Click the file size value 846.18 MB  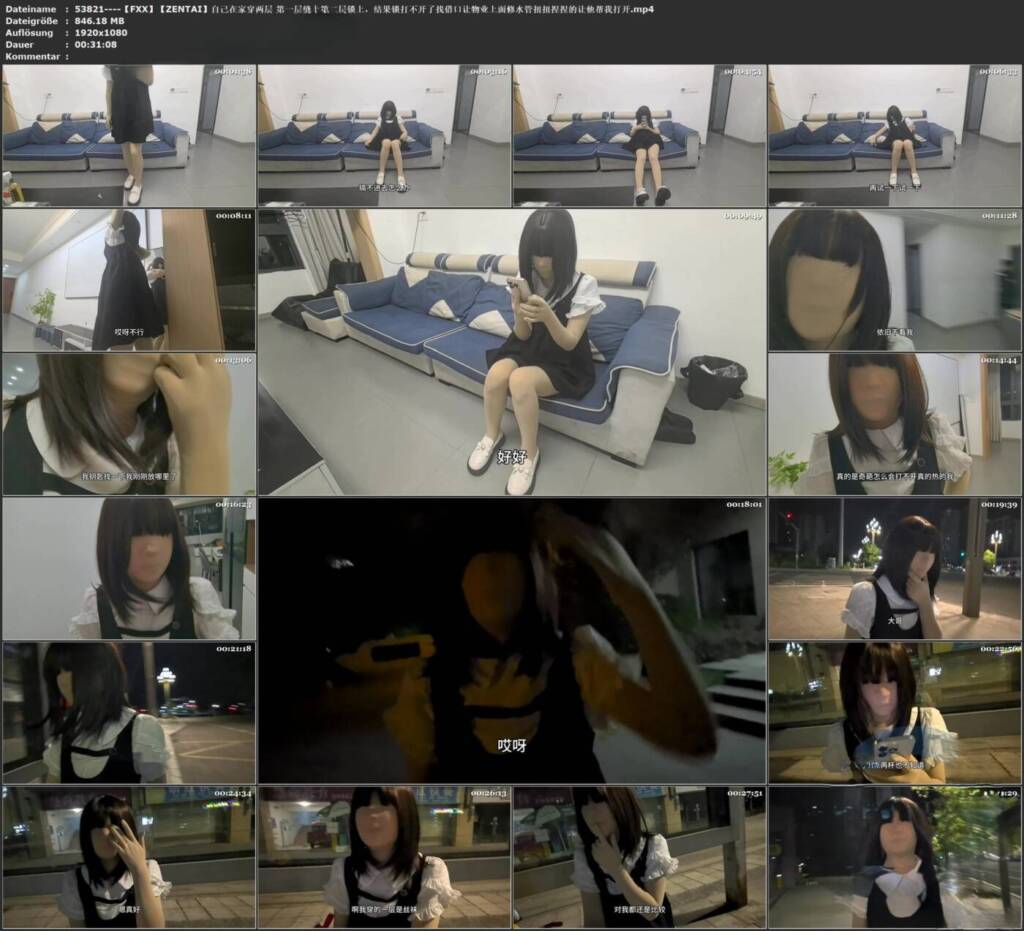pyautogui.click(x=100, y=21)
